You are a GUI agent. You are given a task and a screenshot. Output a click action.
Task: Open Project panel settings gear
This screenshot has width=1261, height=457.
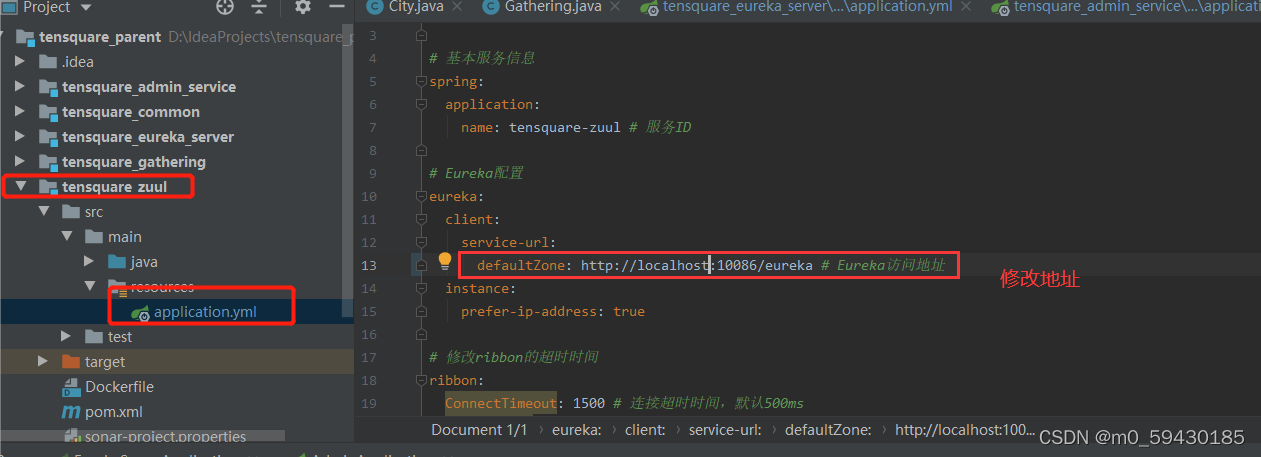pos(303,7)
